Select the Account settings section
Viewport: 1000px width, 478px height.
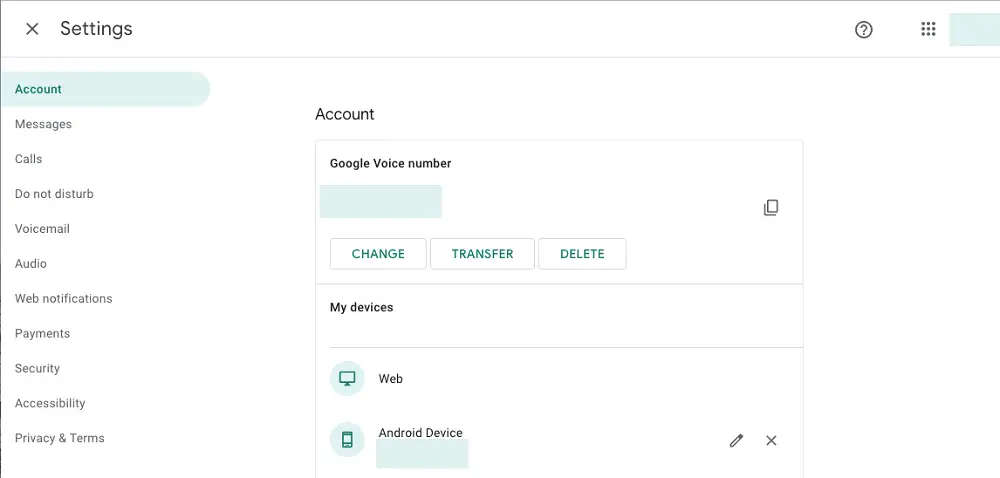[x=105, y=89]
